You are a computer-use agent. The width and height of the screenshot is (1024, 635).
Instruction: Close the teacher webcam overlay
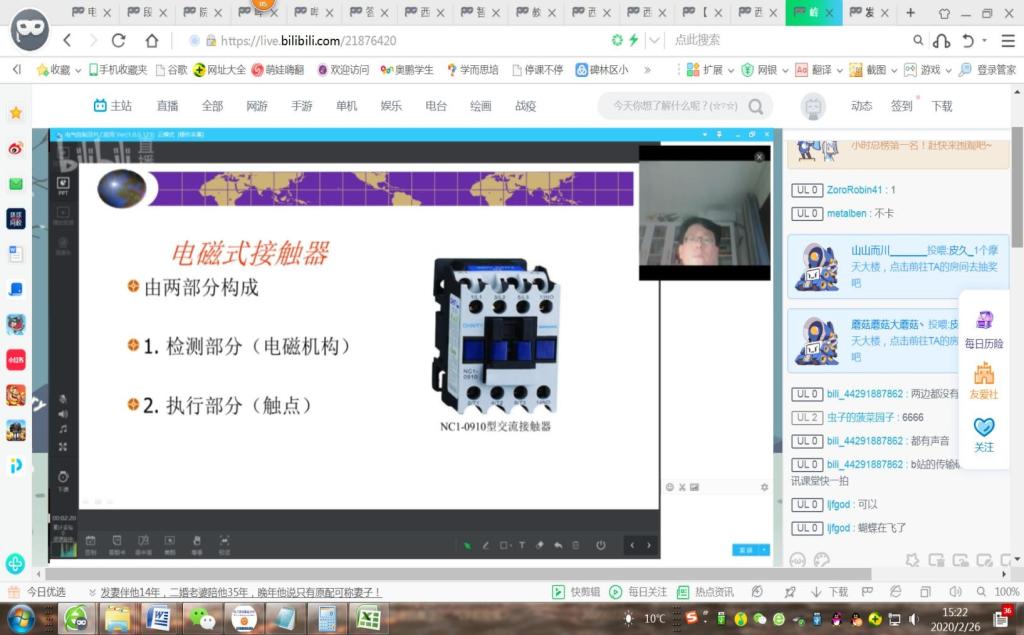click(x=759, y=157)
